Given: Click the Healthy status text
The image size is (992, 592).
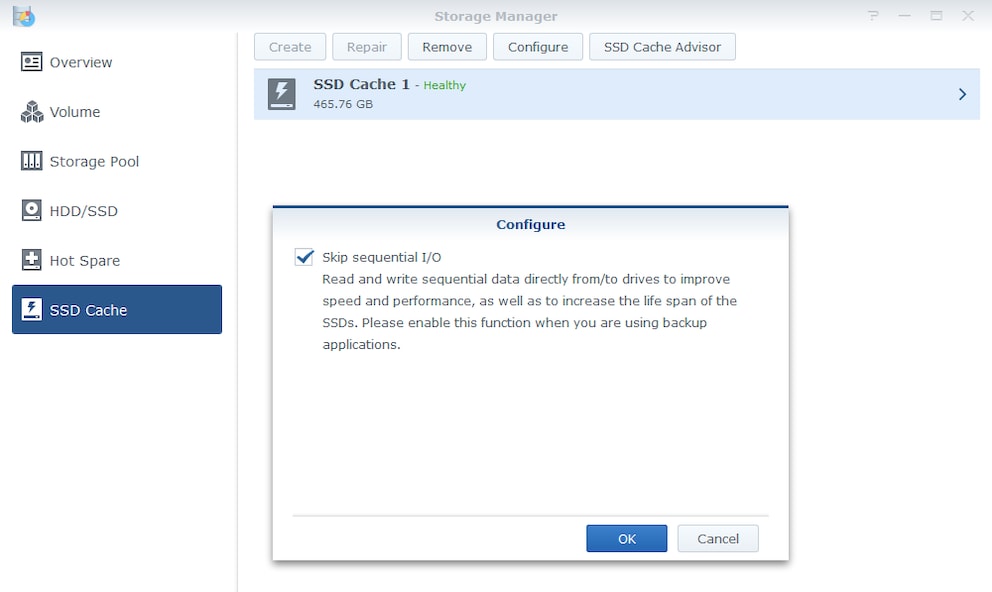Looking at the screenshot, I should coord(444,85).
